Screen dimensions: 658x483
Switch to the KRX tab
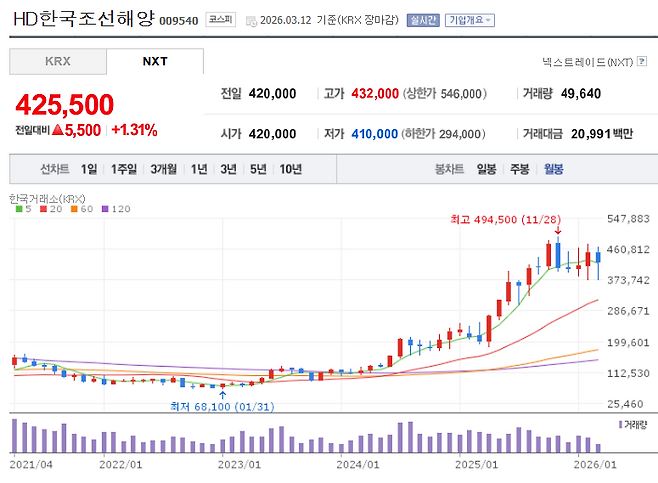point(58,61)
